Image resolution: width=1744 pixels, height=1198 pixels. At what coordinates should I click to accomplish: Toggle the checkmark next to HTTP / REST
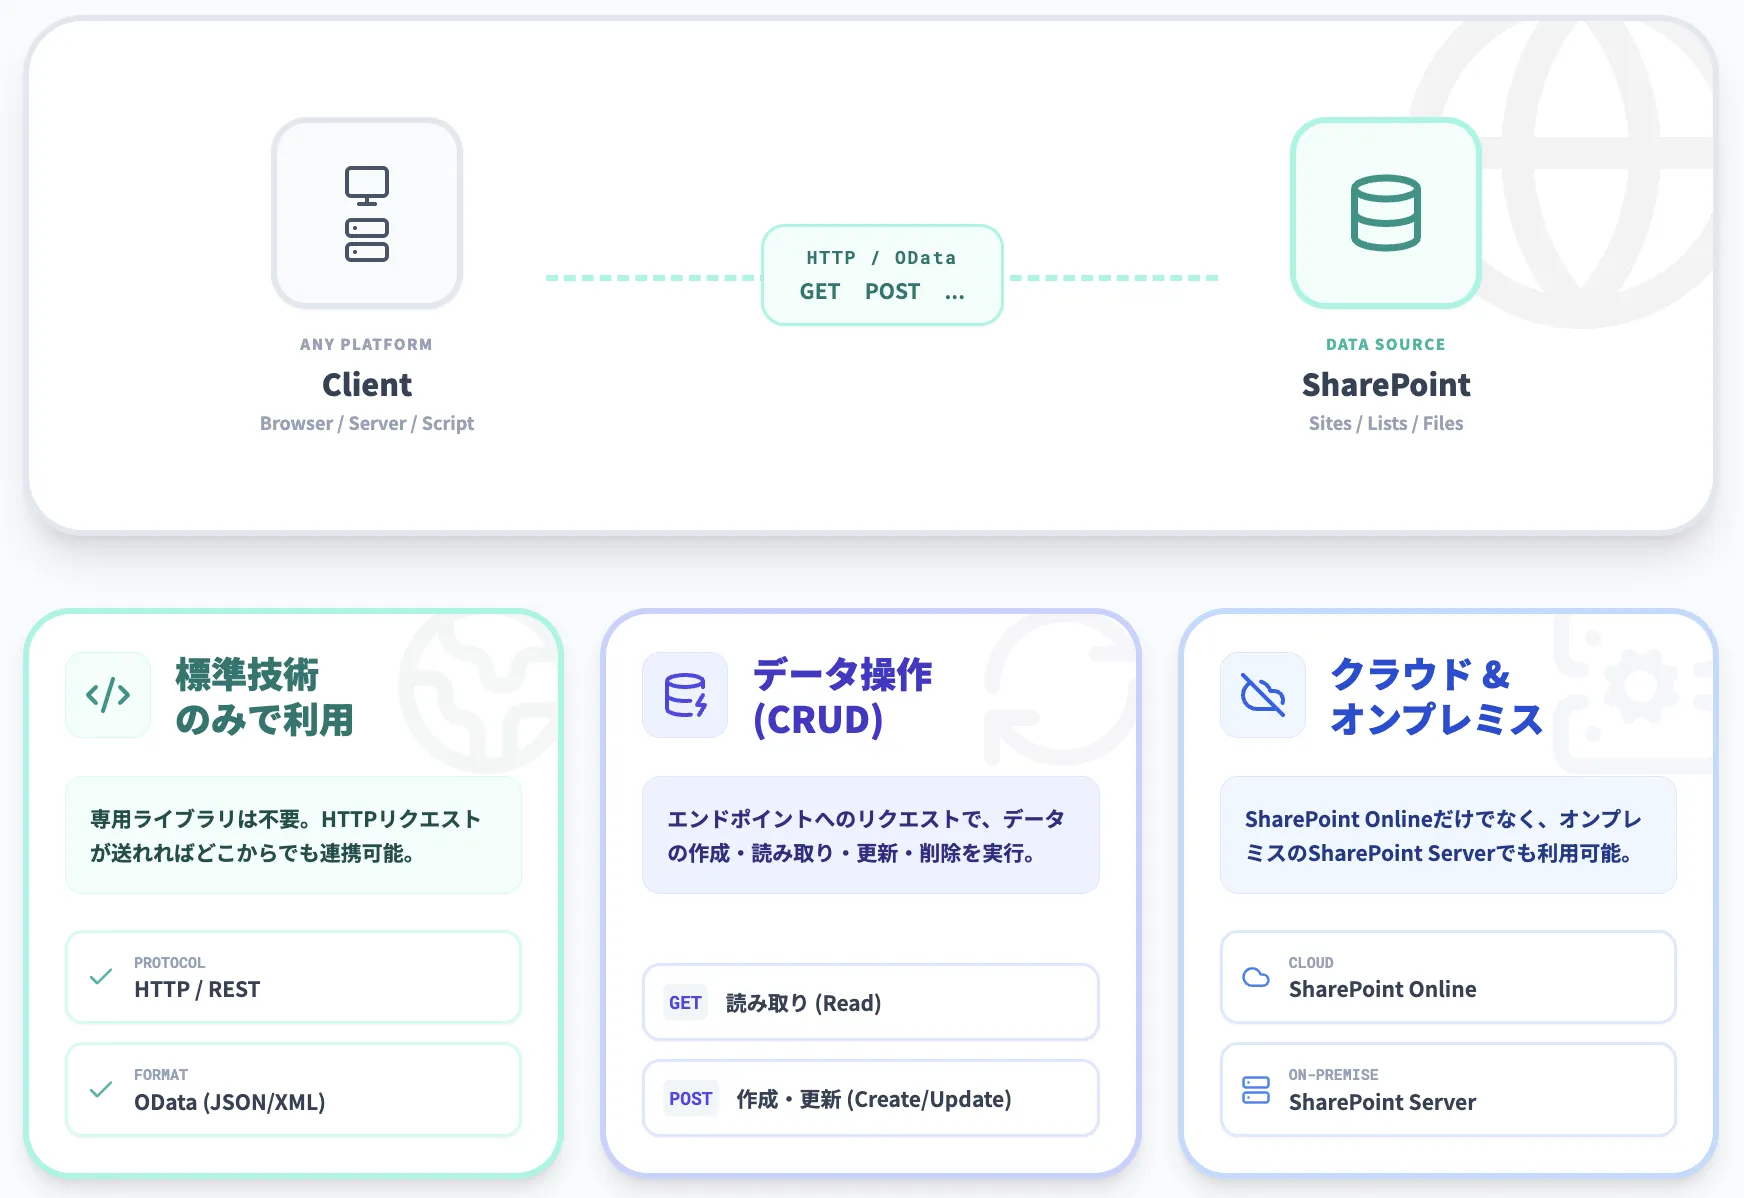coord(100,977)
